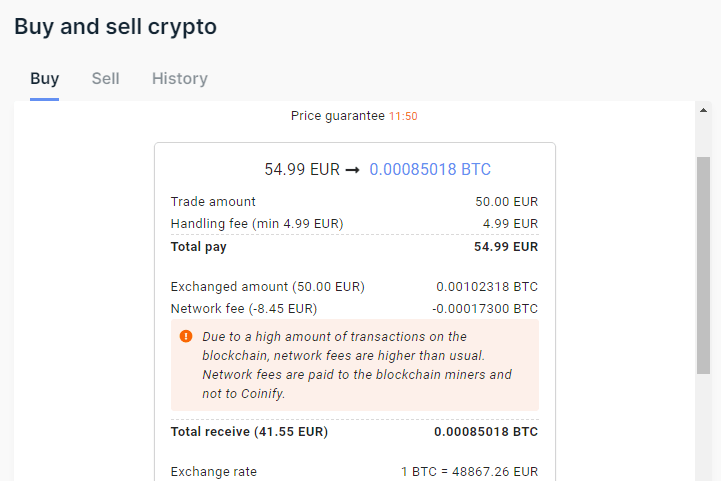Go to the History tab
The image size is (721, 481).
pos(180,79)
